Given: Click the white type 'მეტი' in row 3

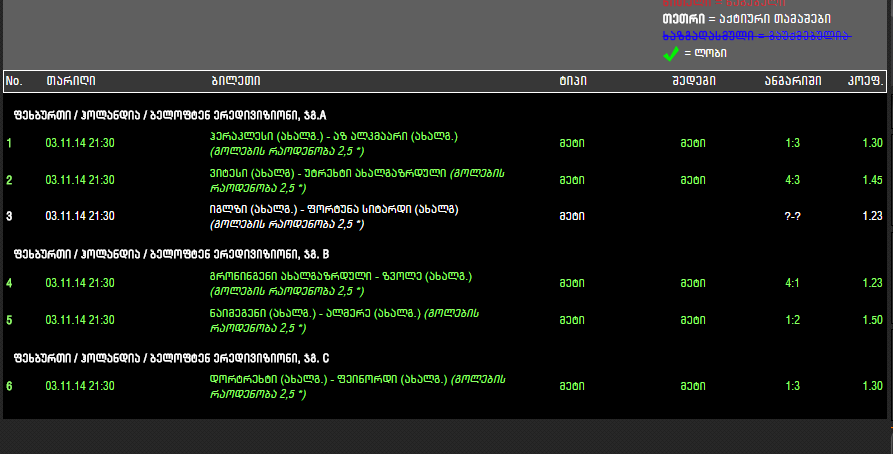Looking at the screenshot, I should (572, 216).
